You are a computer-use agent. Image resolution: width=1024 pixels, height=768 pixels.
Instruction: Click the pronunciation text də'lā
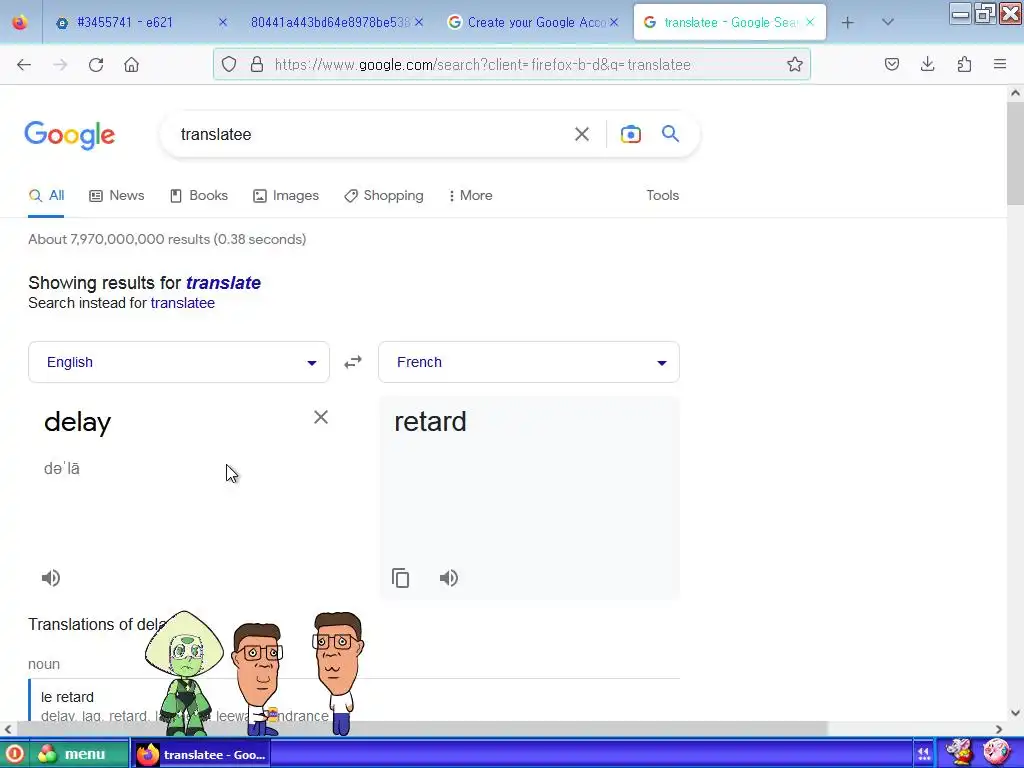click(x=61, y=468)
